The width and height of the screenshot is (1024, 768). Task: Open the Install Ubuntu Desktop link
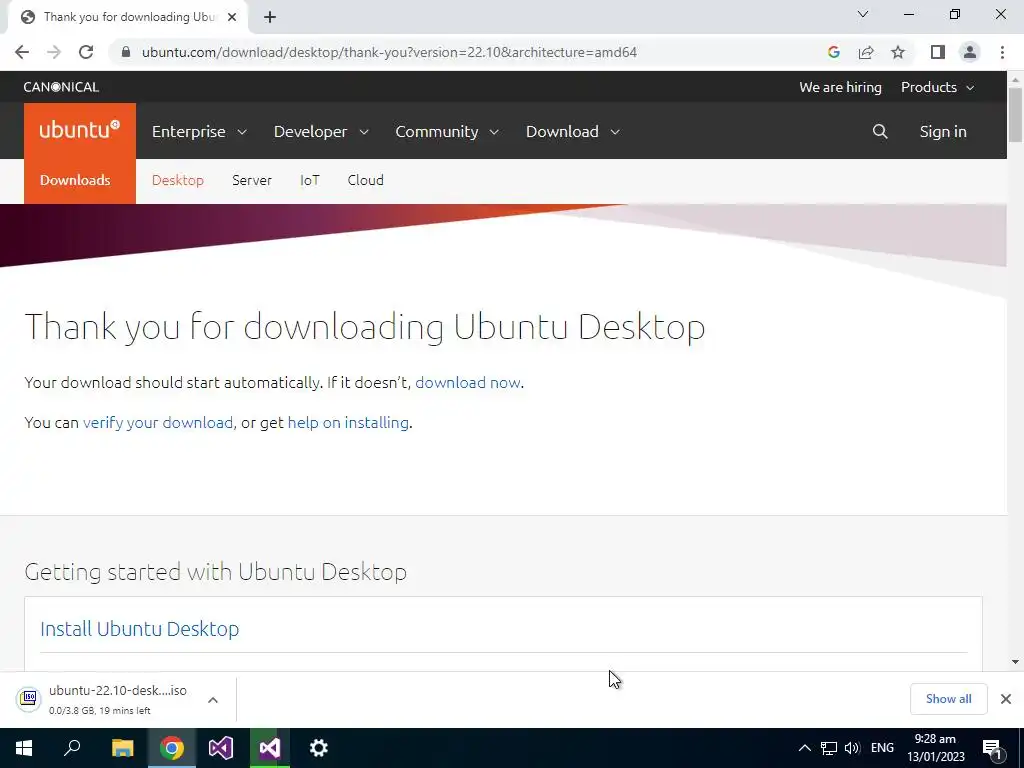[139, 629]
